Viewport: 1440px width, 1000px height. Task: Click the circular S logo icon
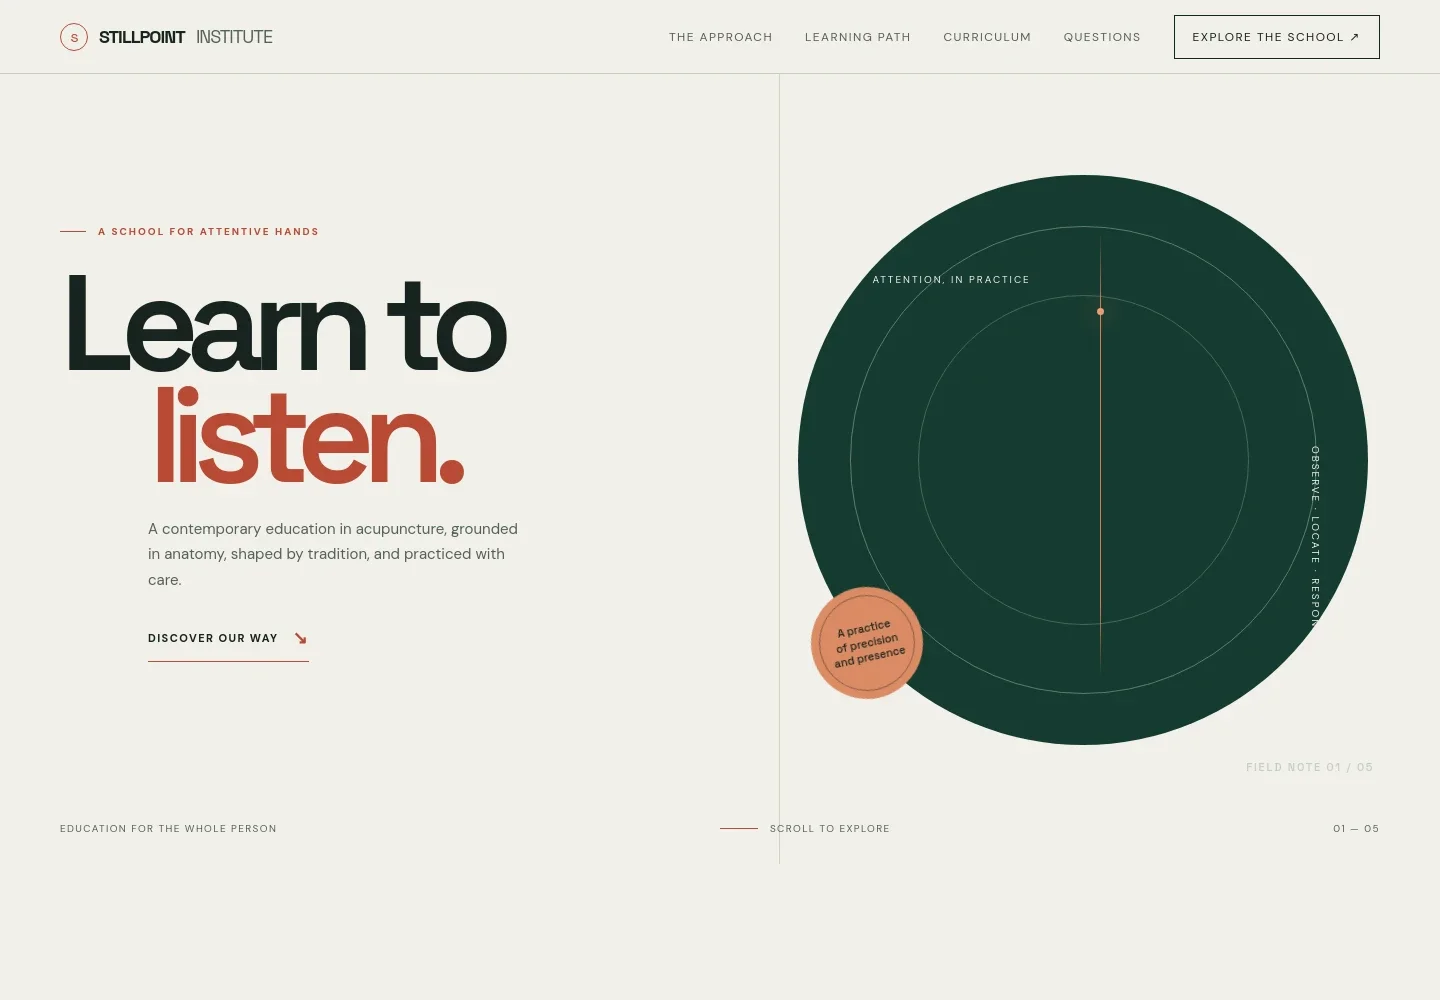pos(74,37)
